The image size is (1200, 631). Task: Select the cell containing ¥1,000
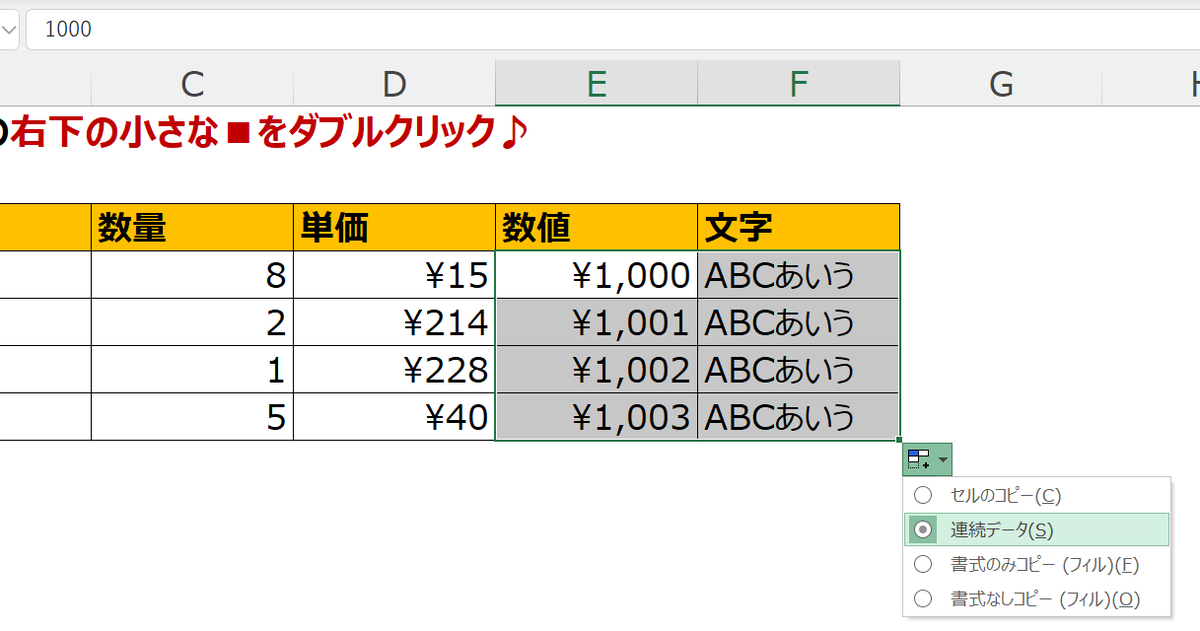click(x=596, y=275)
